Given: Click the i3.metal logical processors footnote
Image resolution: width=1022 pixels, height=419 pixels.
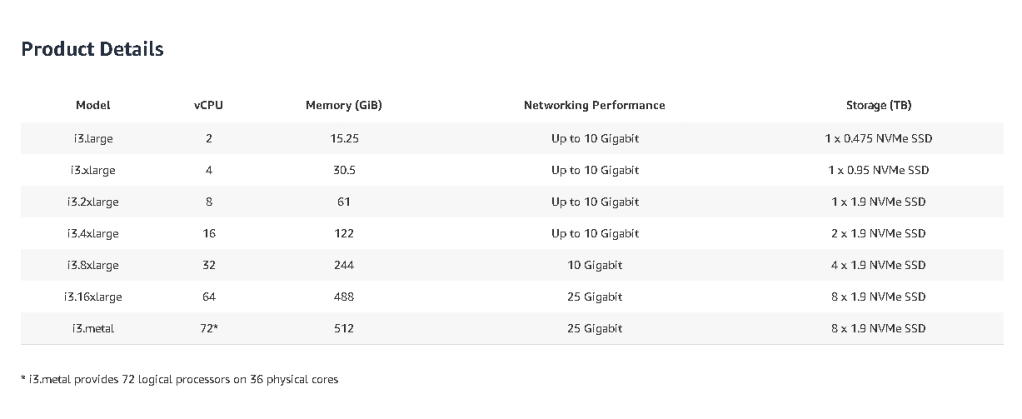Looking at the screenshot, I should pyautogui.click(x=179, y=380).
